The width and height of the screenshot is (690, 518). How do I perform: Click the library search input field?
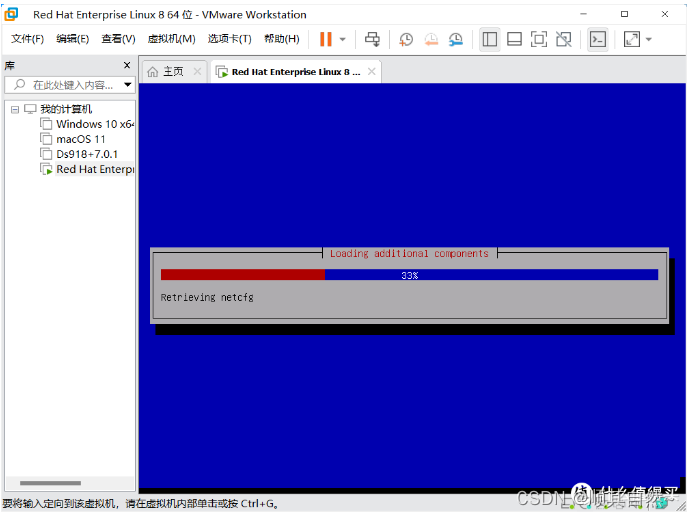[70, 84]
